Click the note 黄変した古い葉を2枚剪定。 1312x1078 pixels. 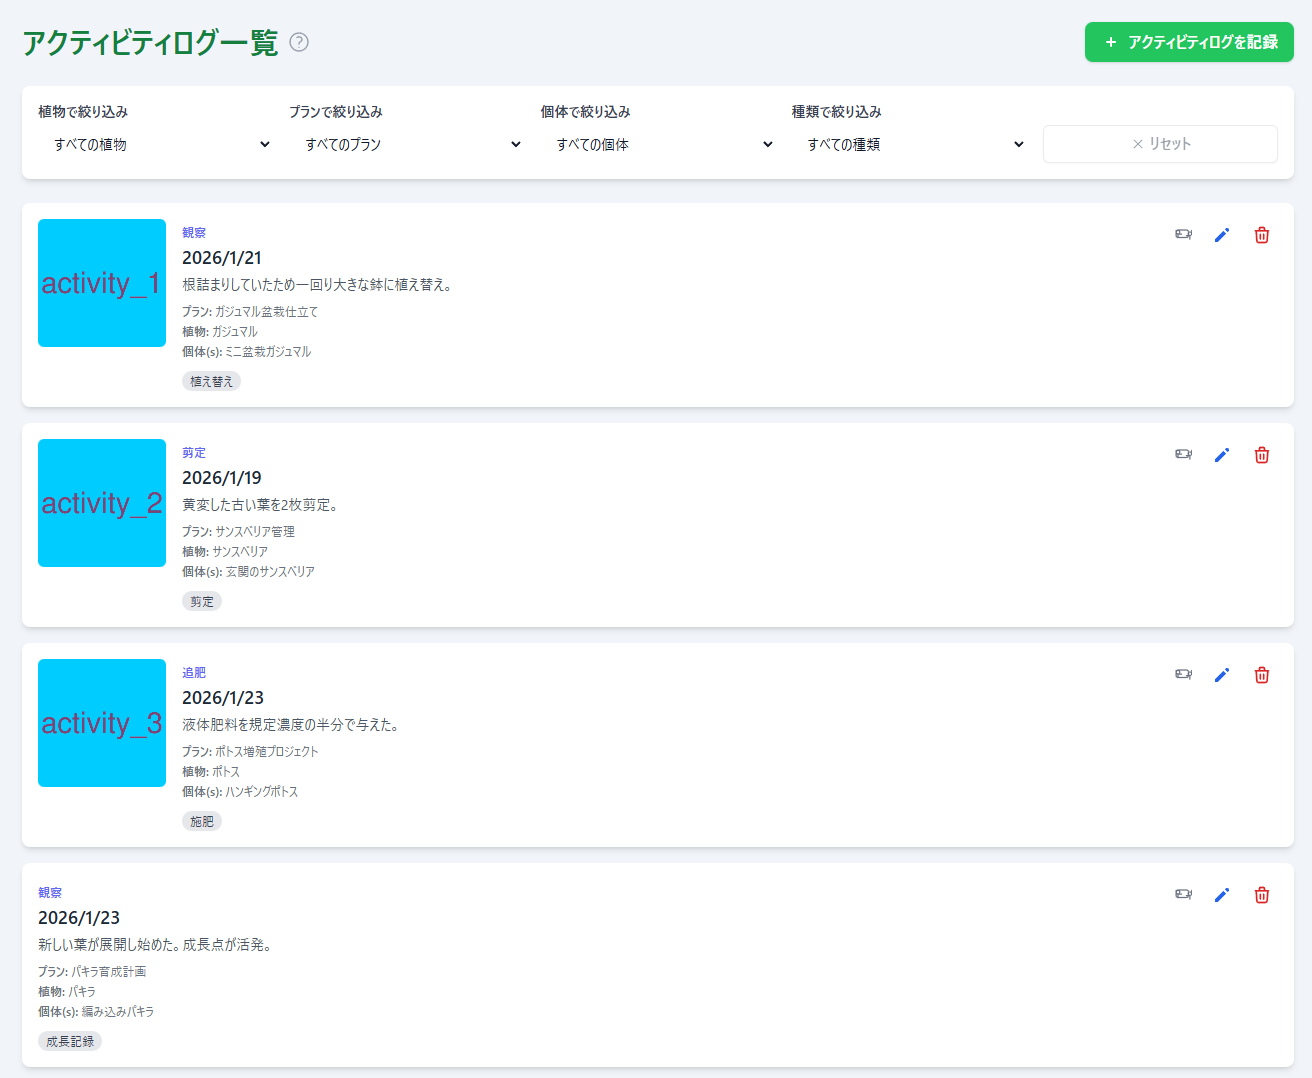[x=262, y=505]
